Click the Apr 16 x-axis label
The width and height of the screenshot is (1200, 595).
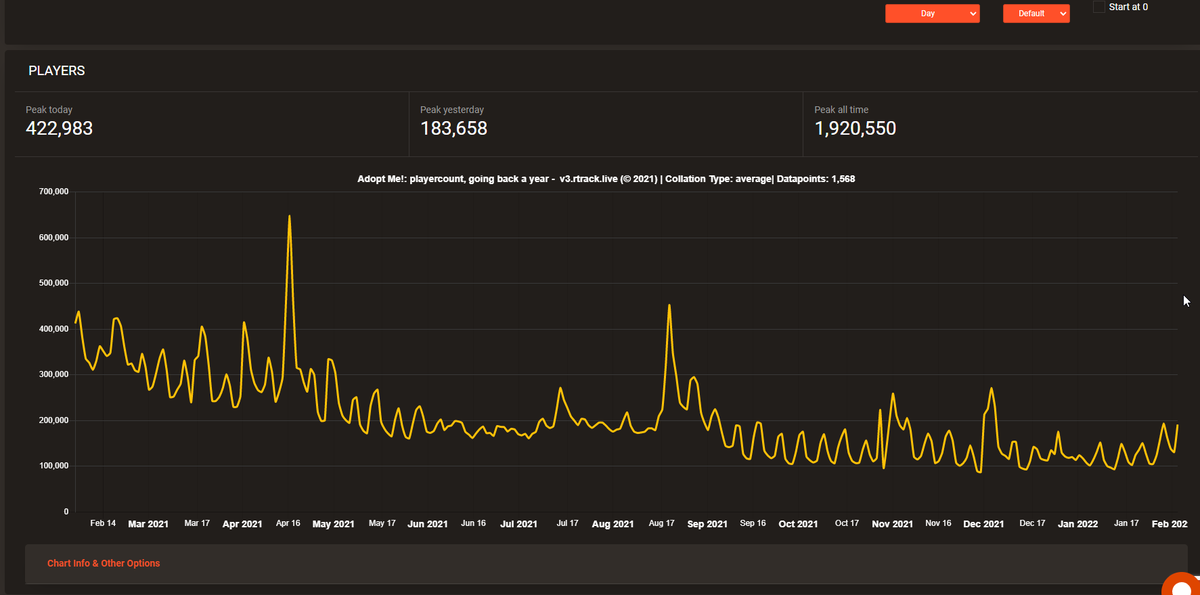point(288,523)
